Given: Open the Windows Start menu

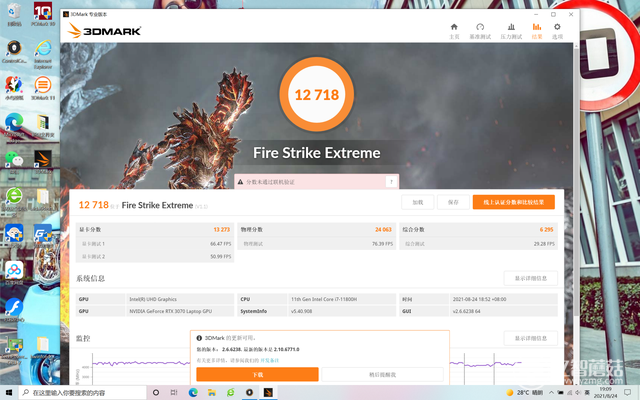Looking at the screenshot, I should pos(9,393).
